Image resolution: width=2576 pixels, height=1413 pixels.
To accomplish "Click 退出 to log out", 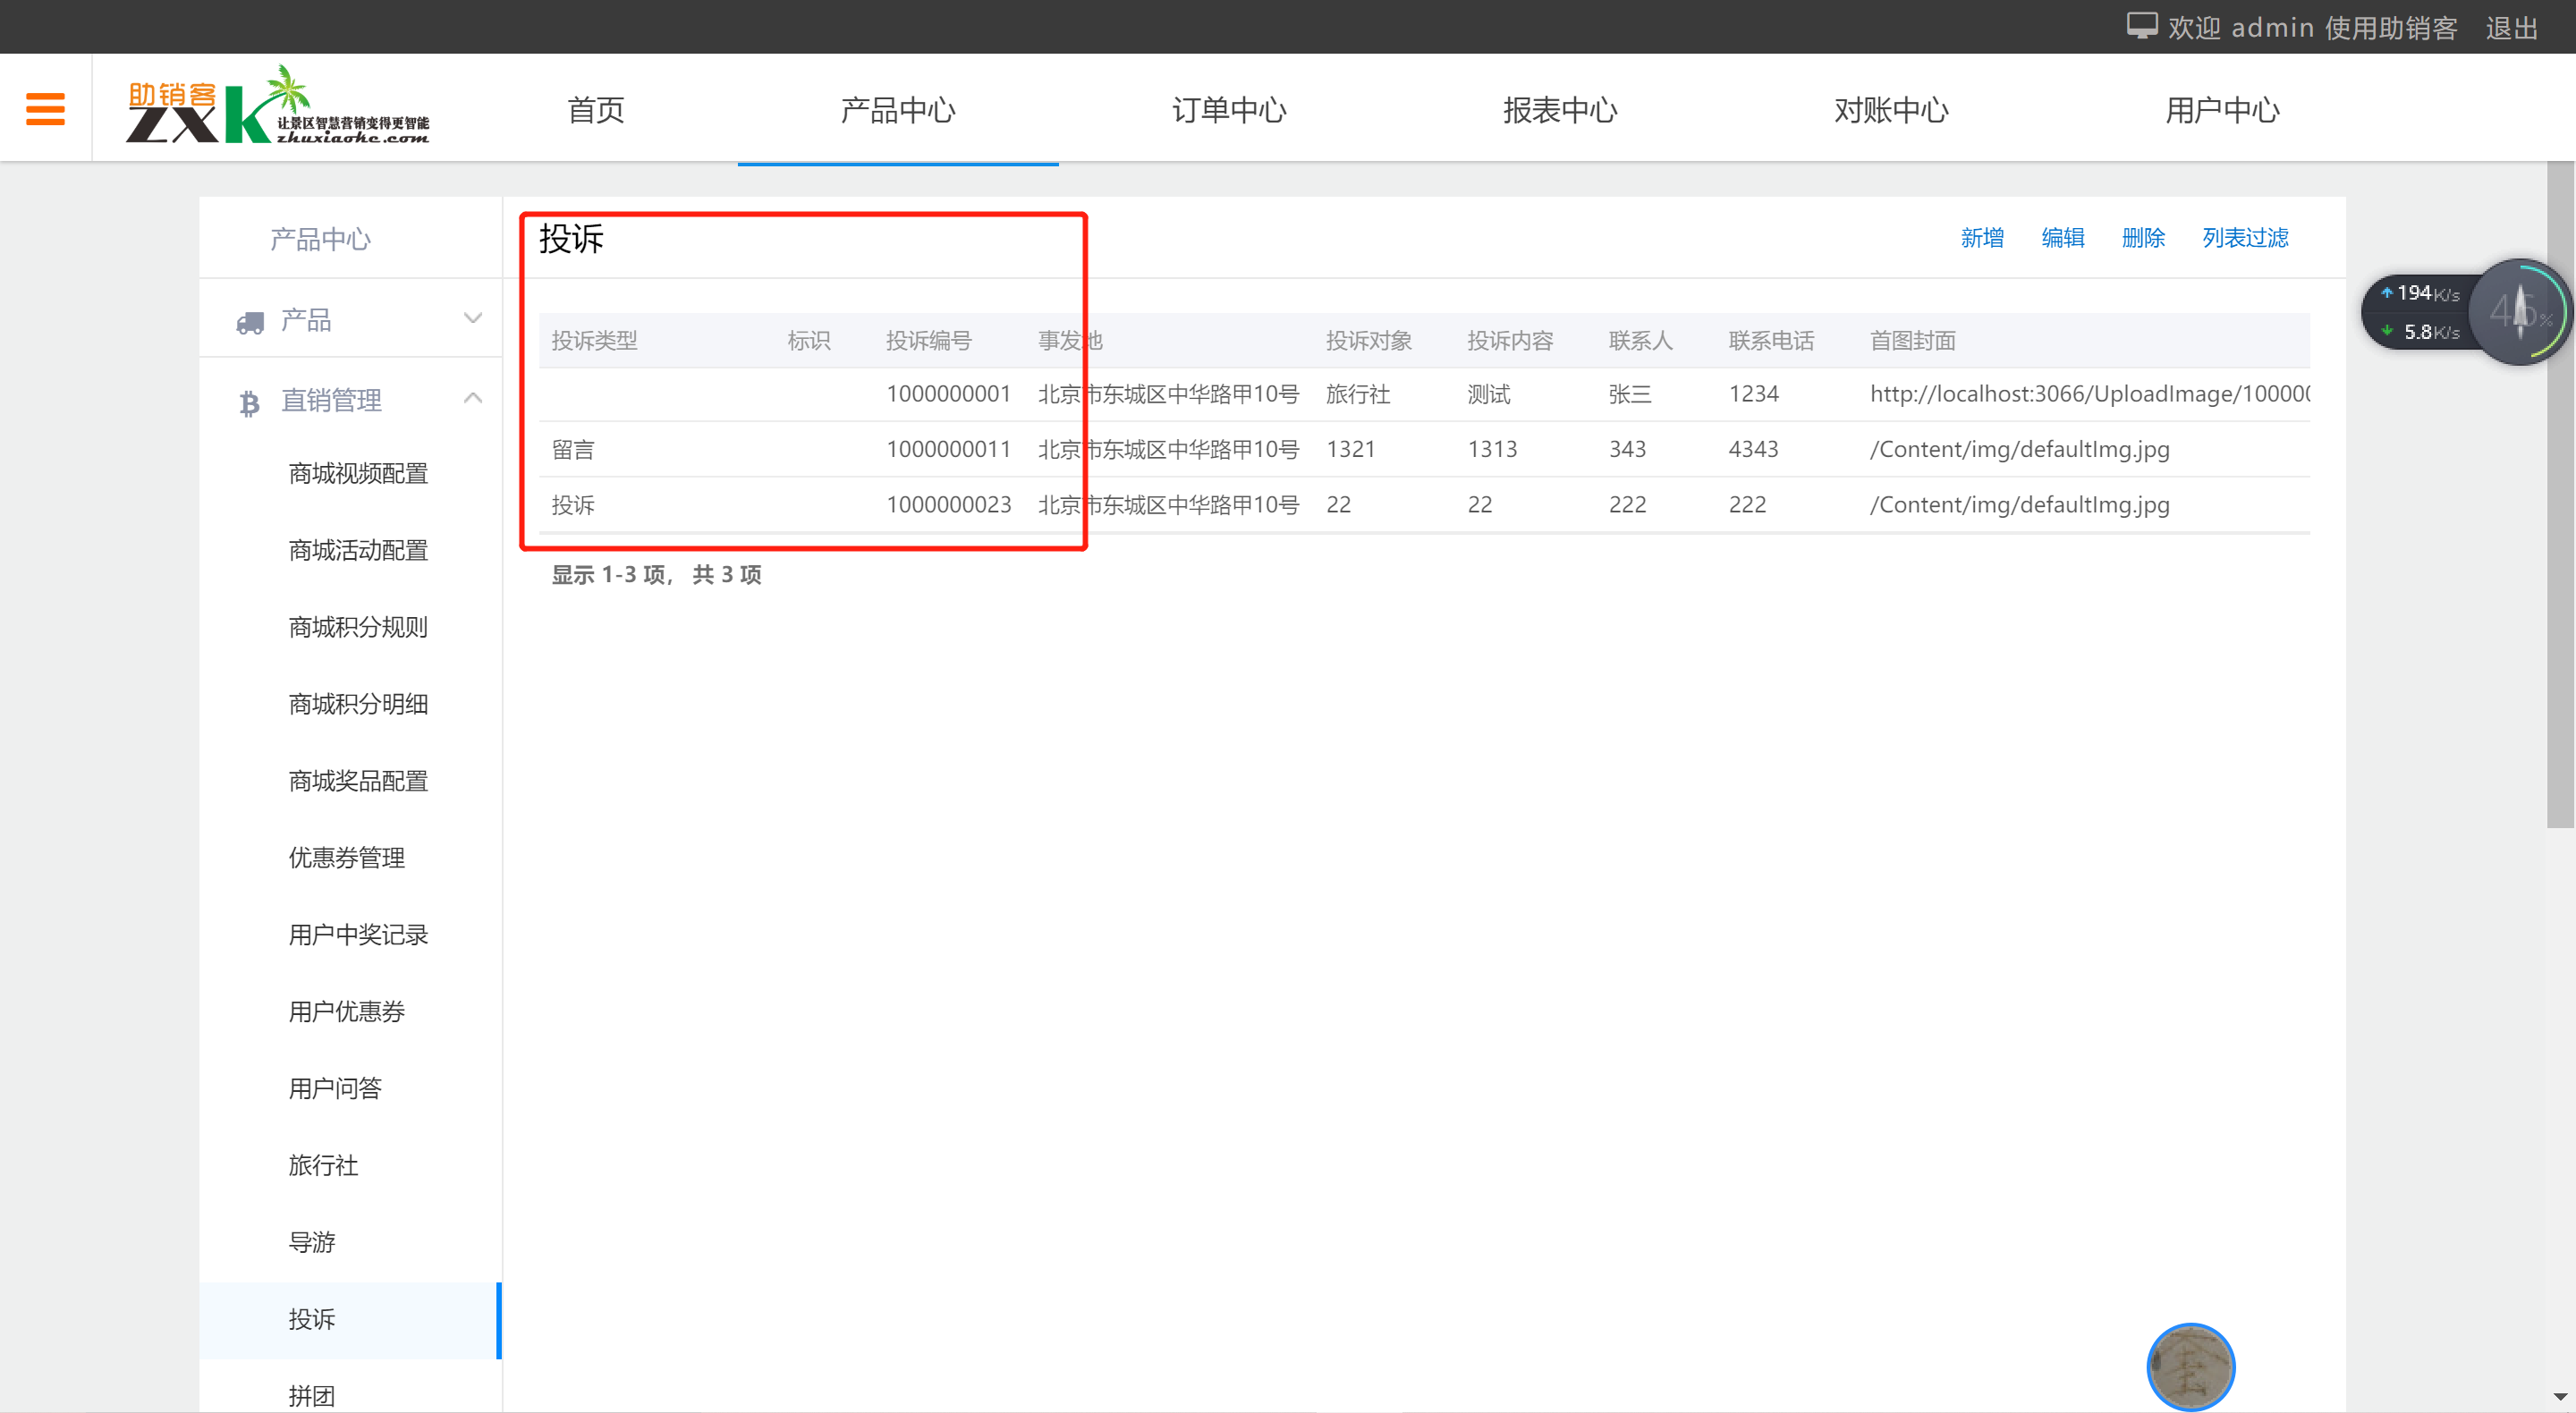I will (x=2511, y=28).
